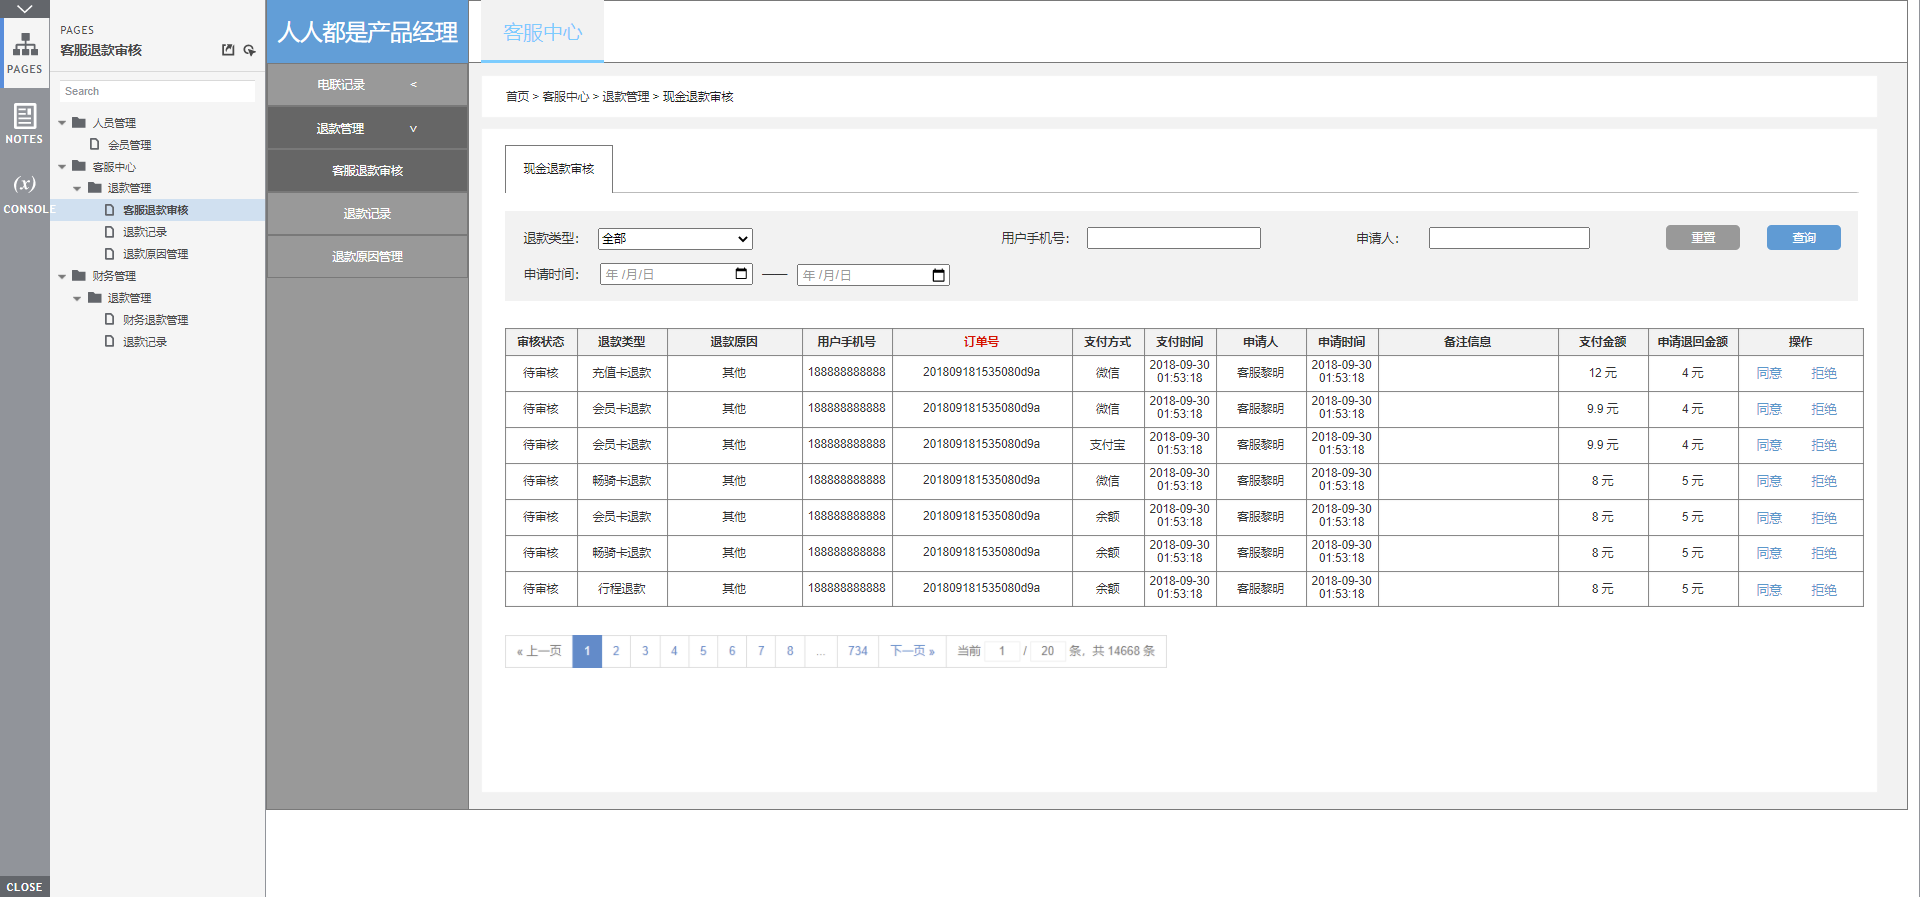Click the 审核状态 column header
Screen dimensions: 1920x897
click(x=540, y=342)
